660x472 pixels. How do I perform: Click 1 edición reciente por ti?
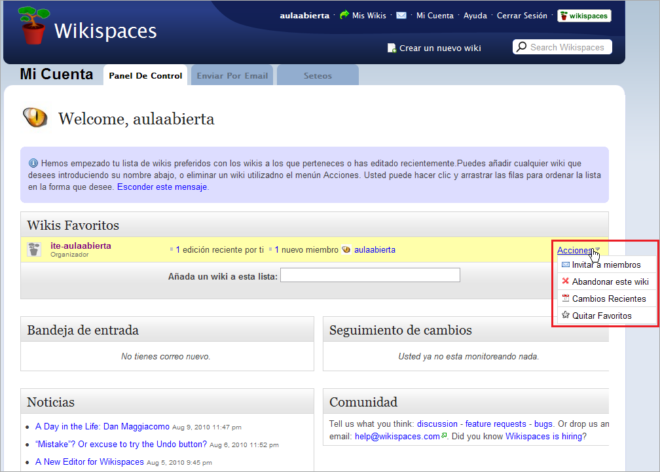point(220,250)
